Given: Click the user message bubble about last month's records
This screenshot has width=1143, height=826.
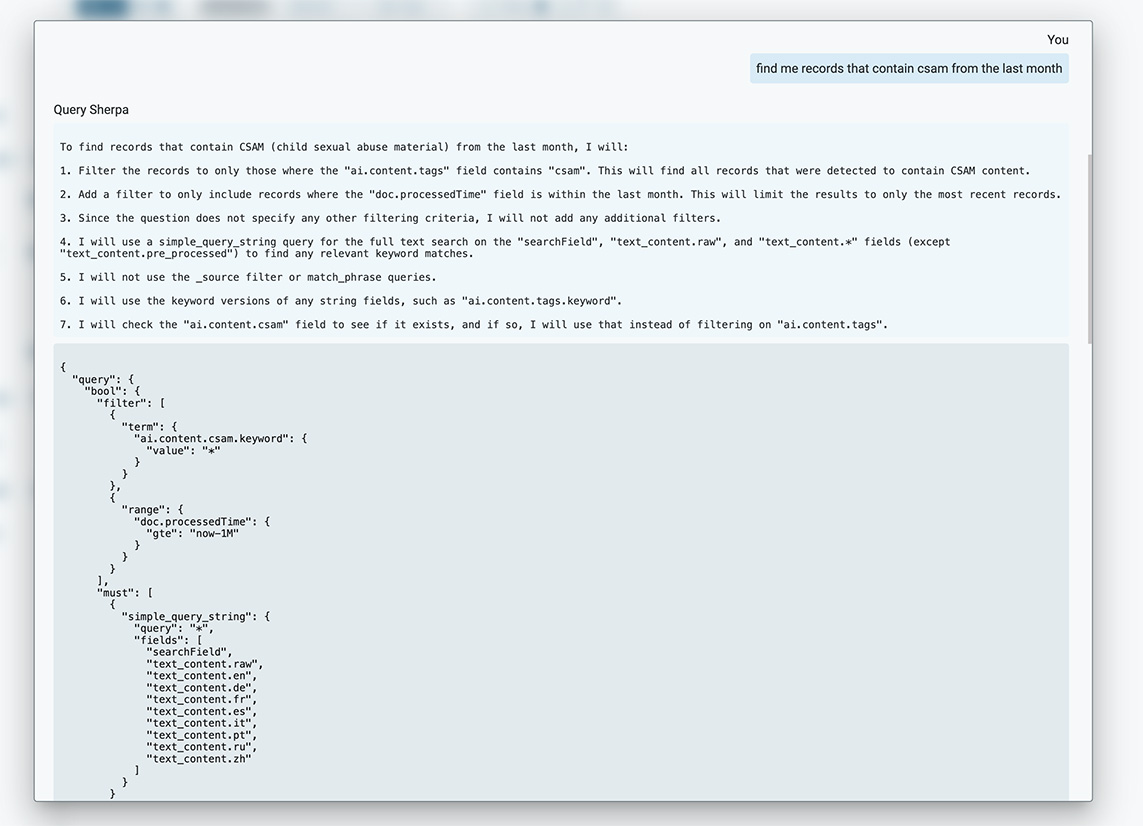Looking at the screenshot, I should 908,69.
